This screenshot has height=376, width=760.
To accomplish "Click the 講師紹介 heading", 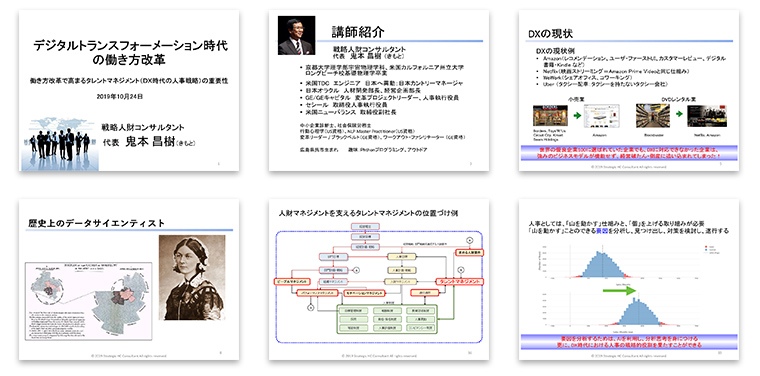I will click(x=358, y=32).
